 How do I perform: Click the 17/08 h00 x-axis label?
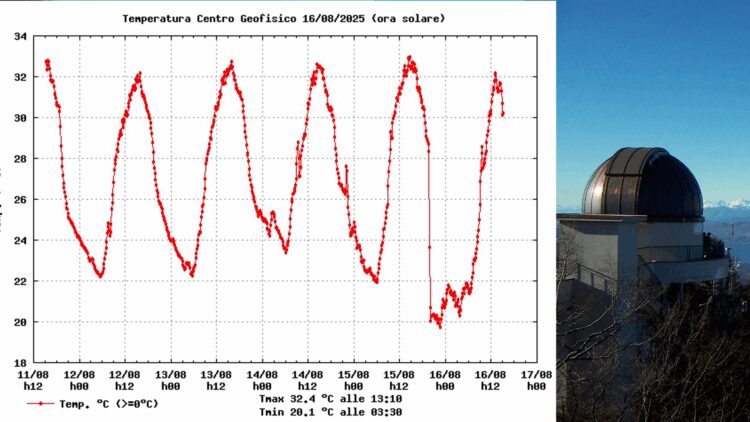[536, 381]
